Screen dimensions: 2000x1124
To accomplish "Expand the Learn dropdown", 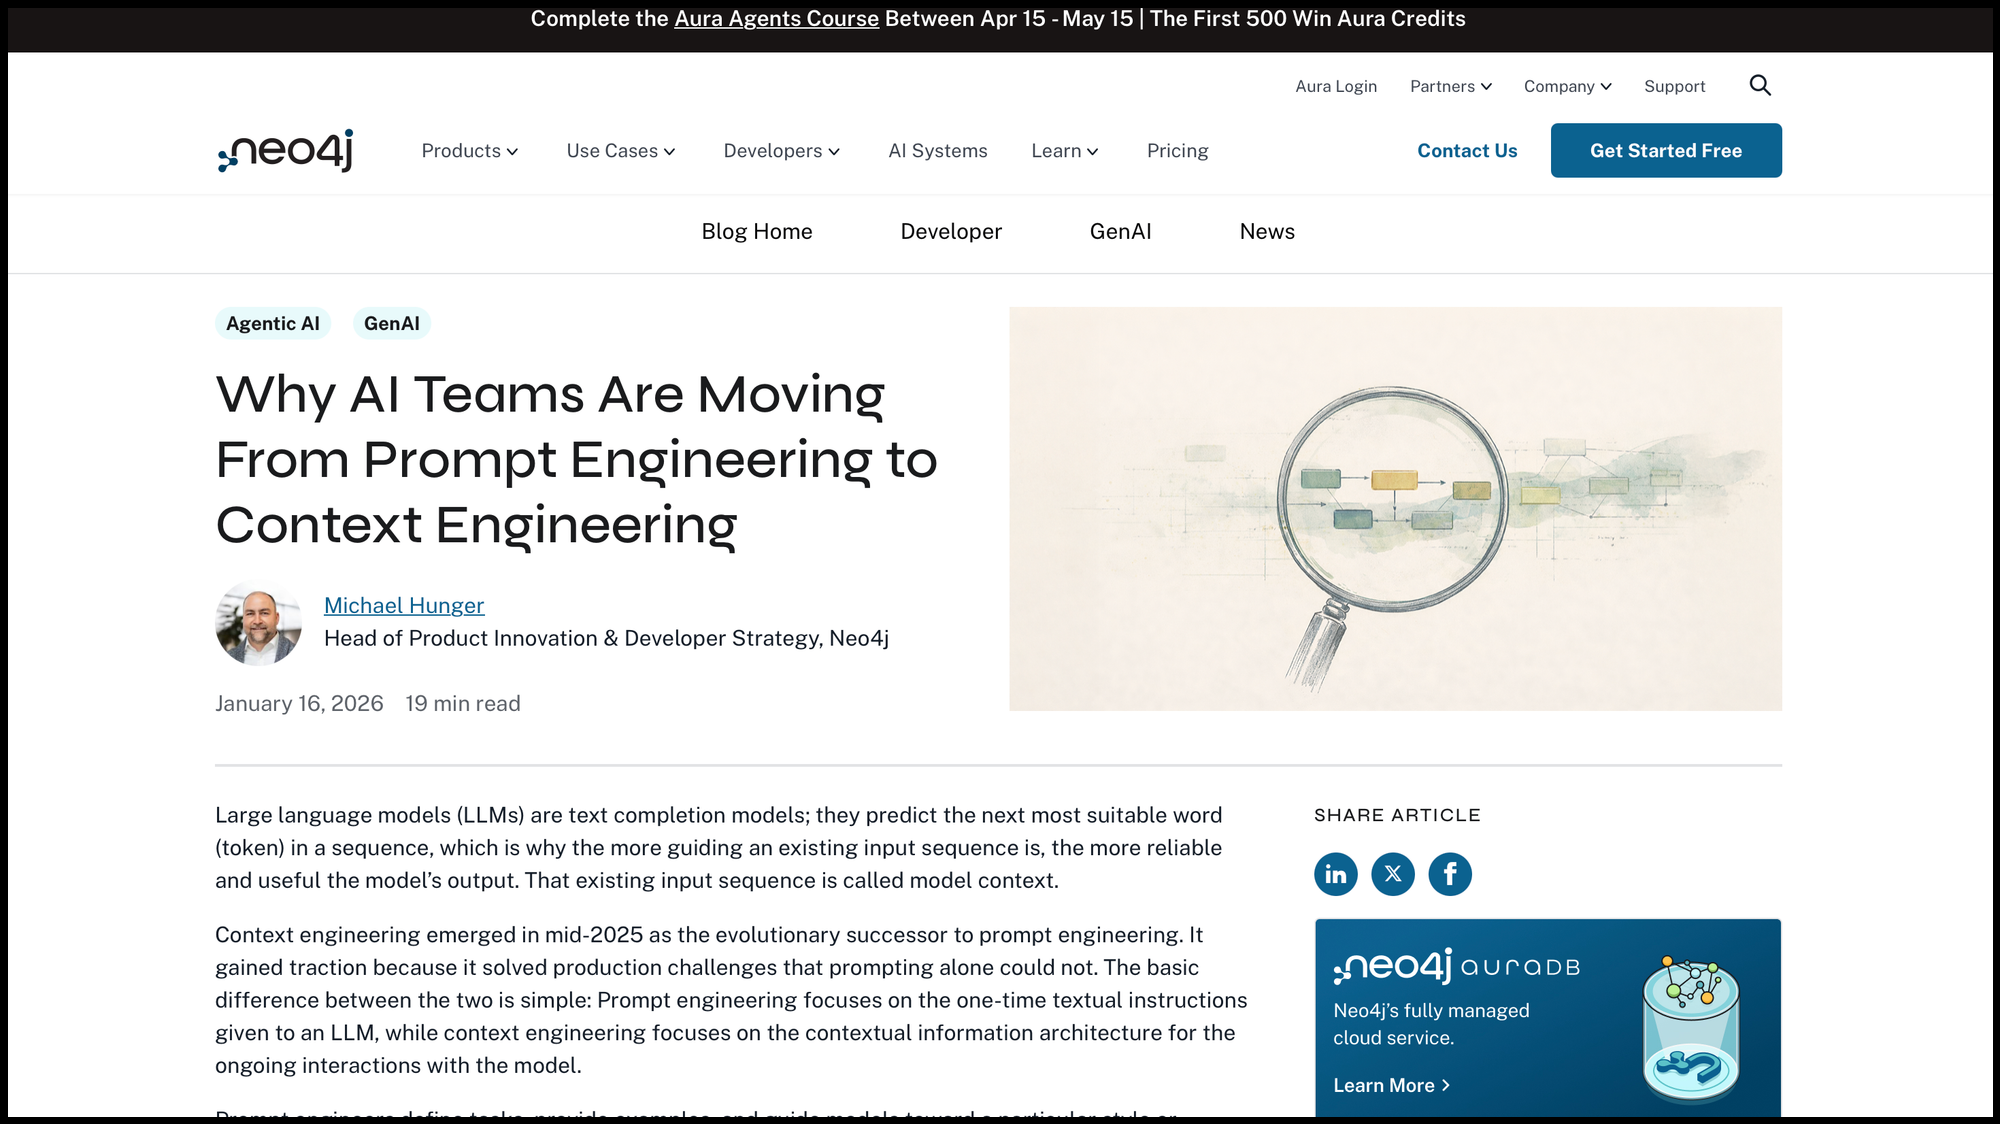I will point(1064,151).
